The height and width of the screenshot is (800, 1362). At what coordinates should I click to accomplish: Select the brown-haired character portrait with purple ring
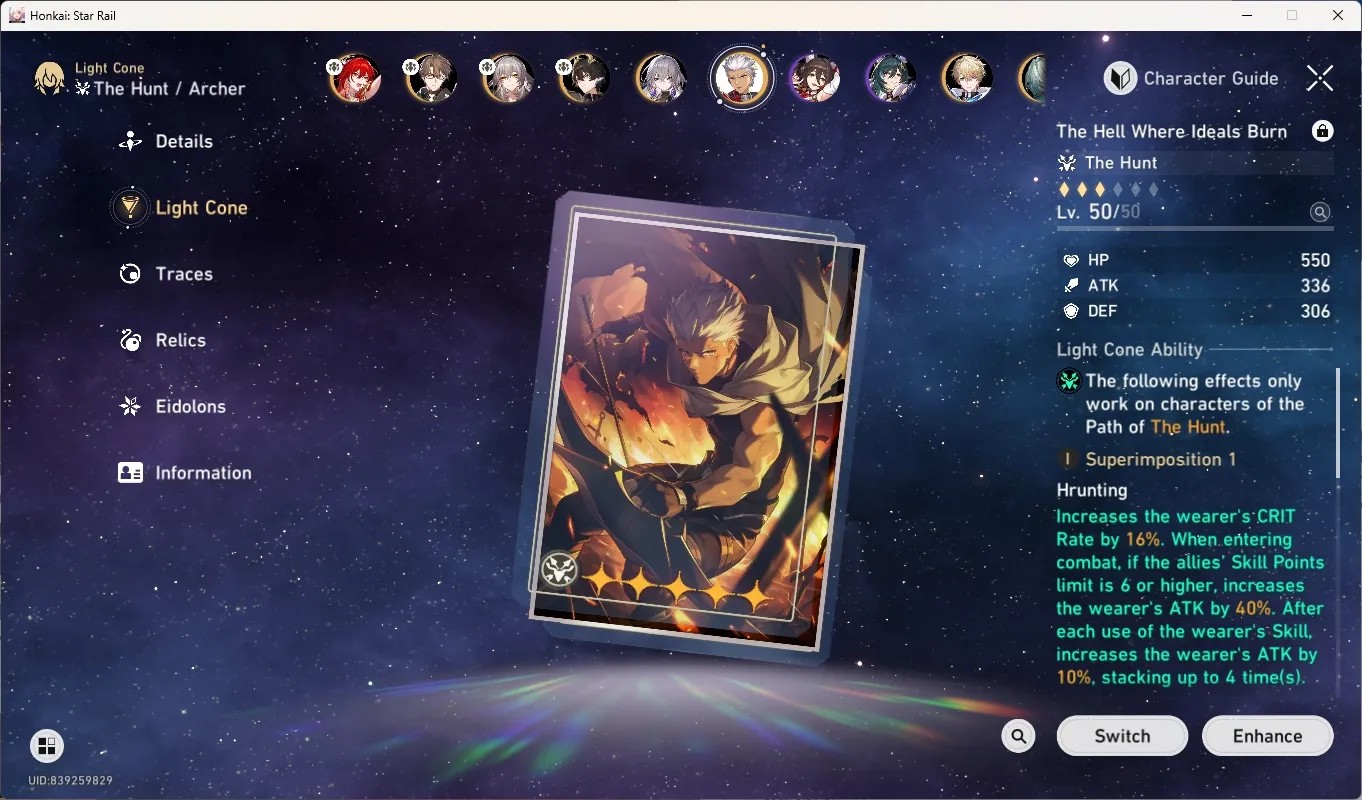point(814,78)
